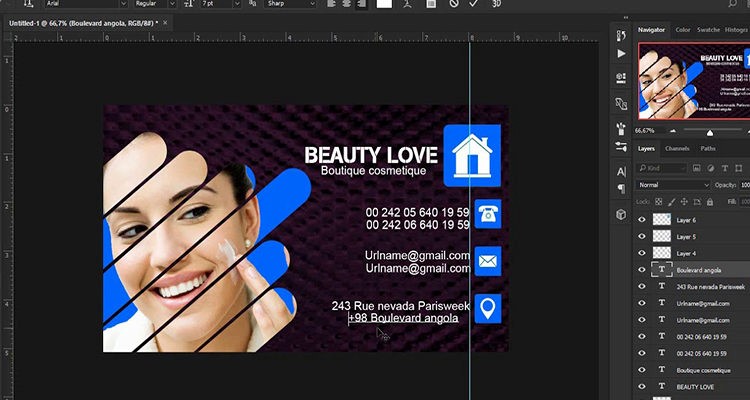Open the Actions panel play icon

coord(621,54)
